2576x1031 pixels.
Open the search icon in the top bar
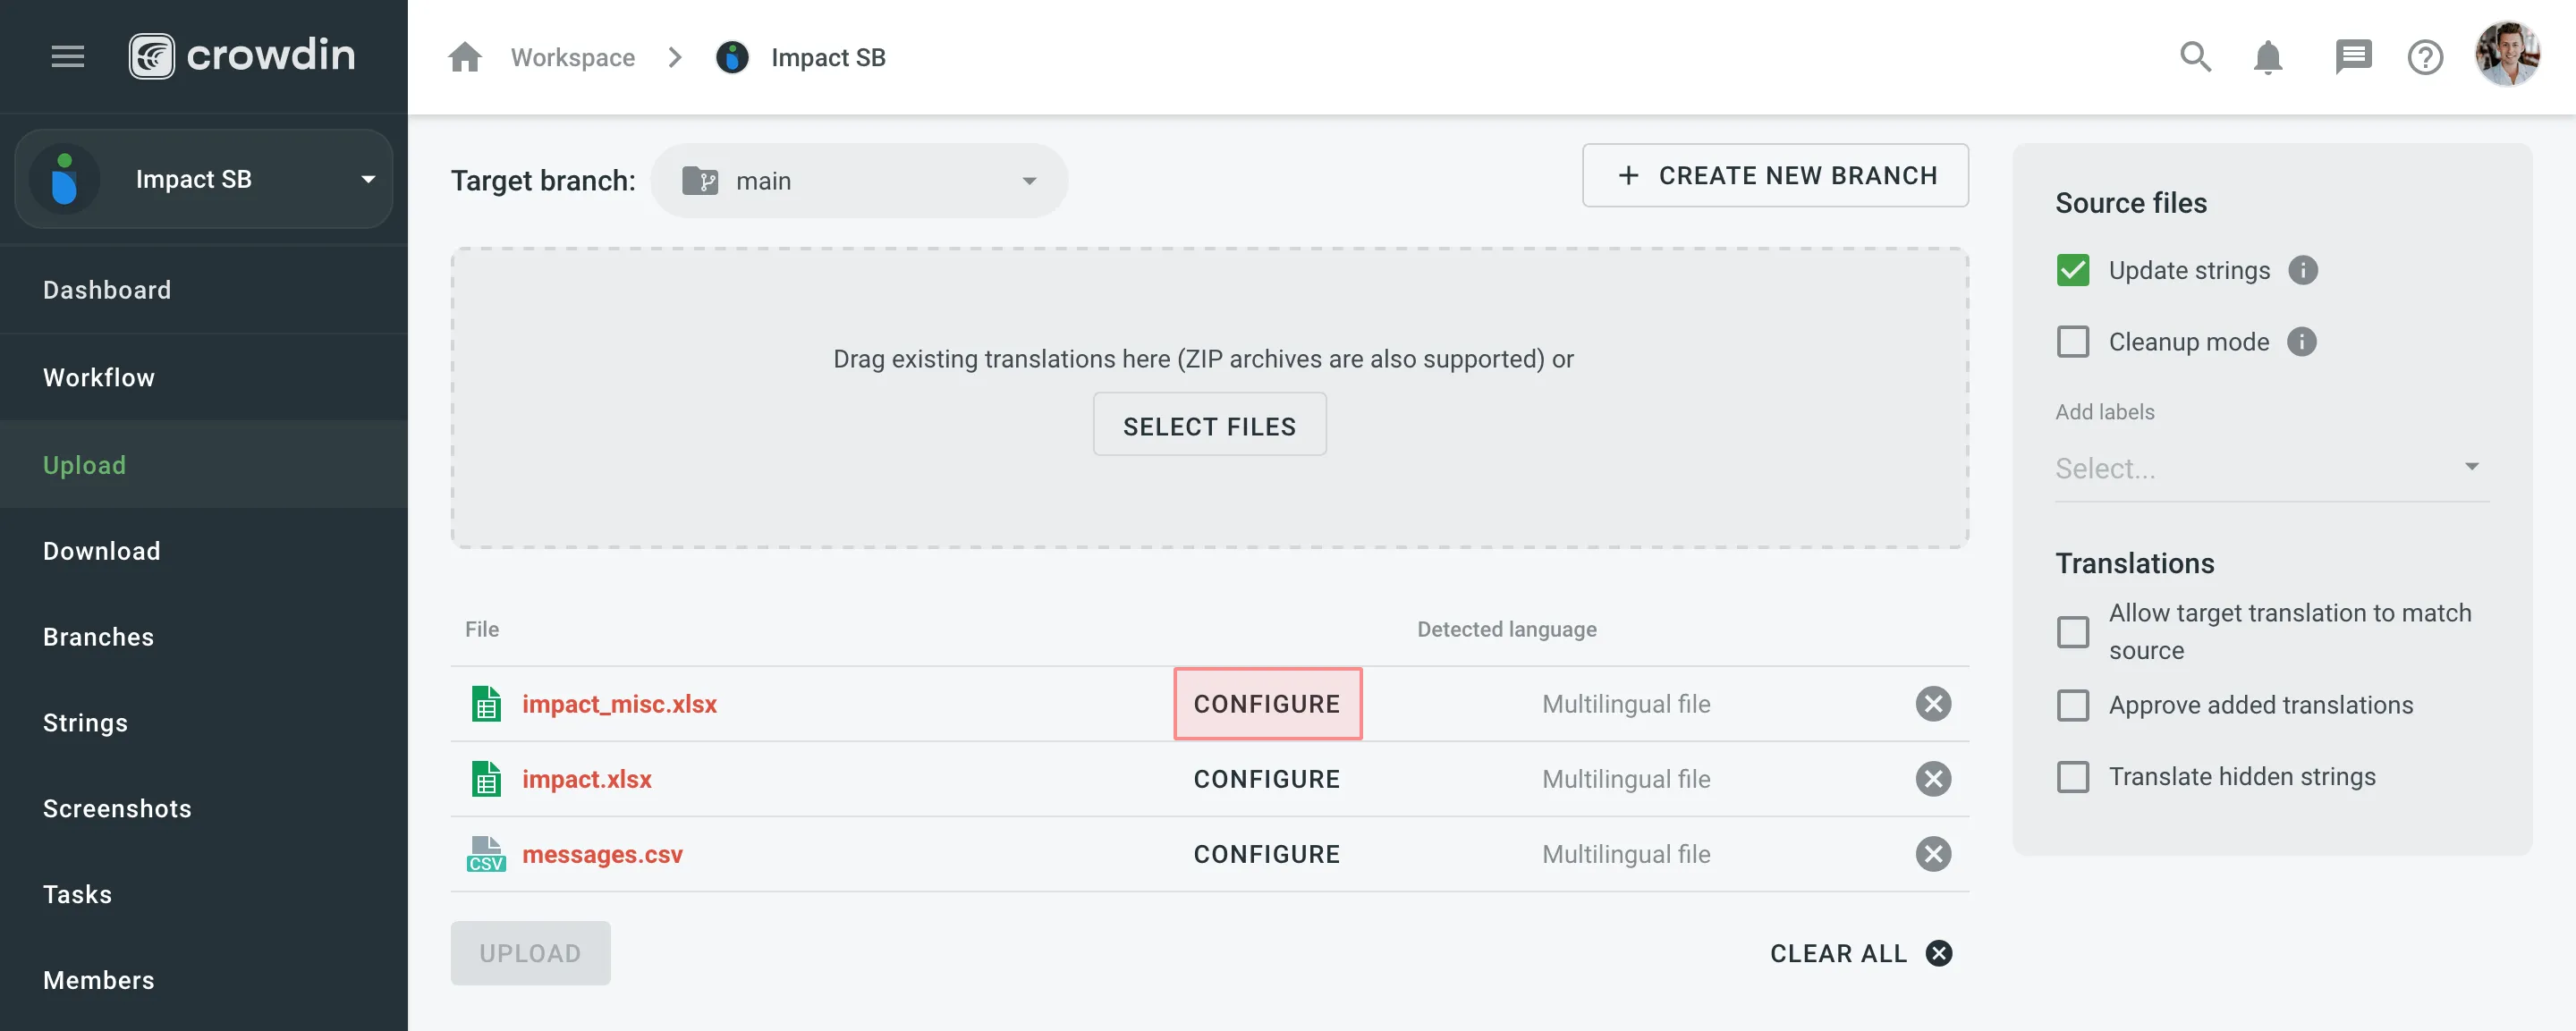[x=2196, y=57]
